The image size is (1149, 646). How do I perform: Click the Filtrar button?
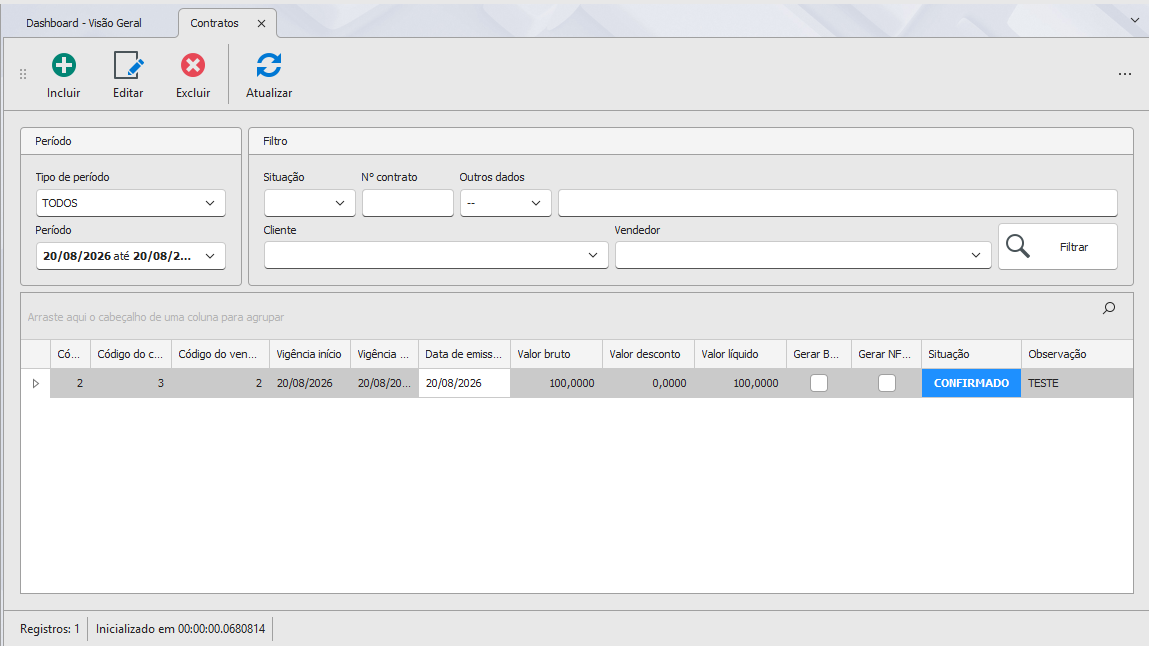pos(1057,247)
